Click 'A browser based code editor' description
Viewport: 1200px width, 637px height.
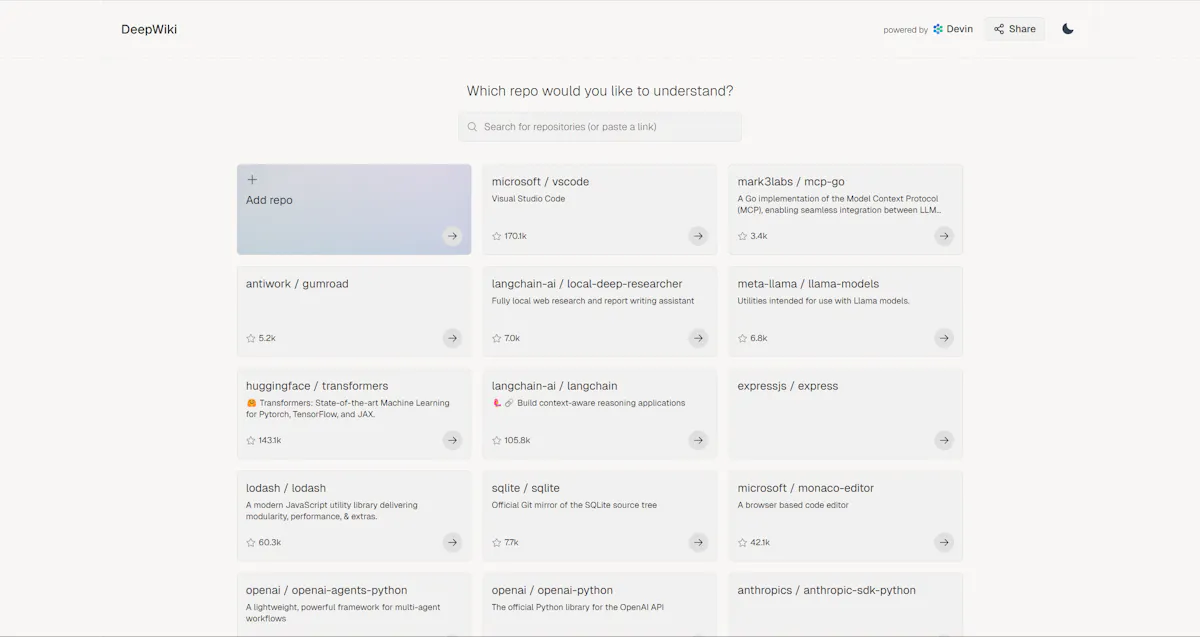793,505
